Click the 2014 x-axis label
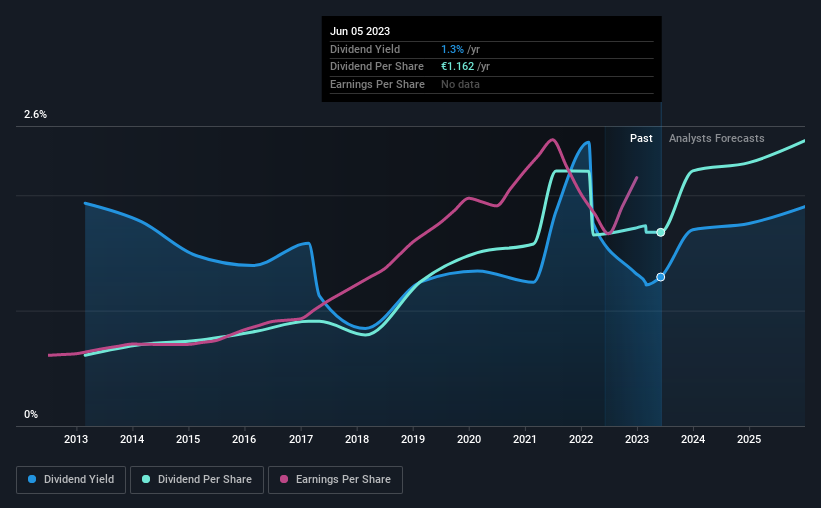The image size is (821, 508). click(132, 439)
